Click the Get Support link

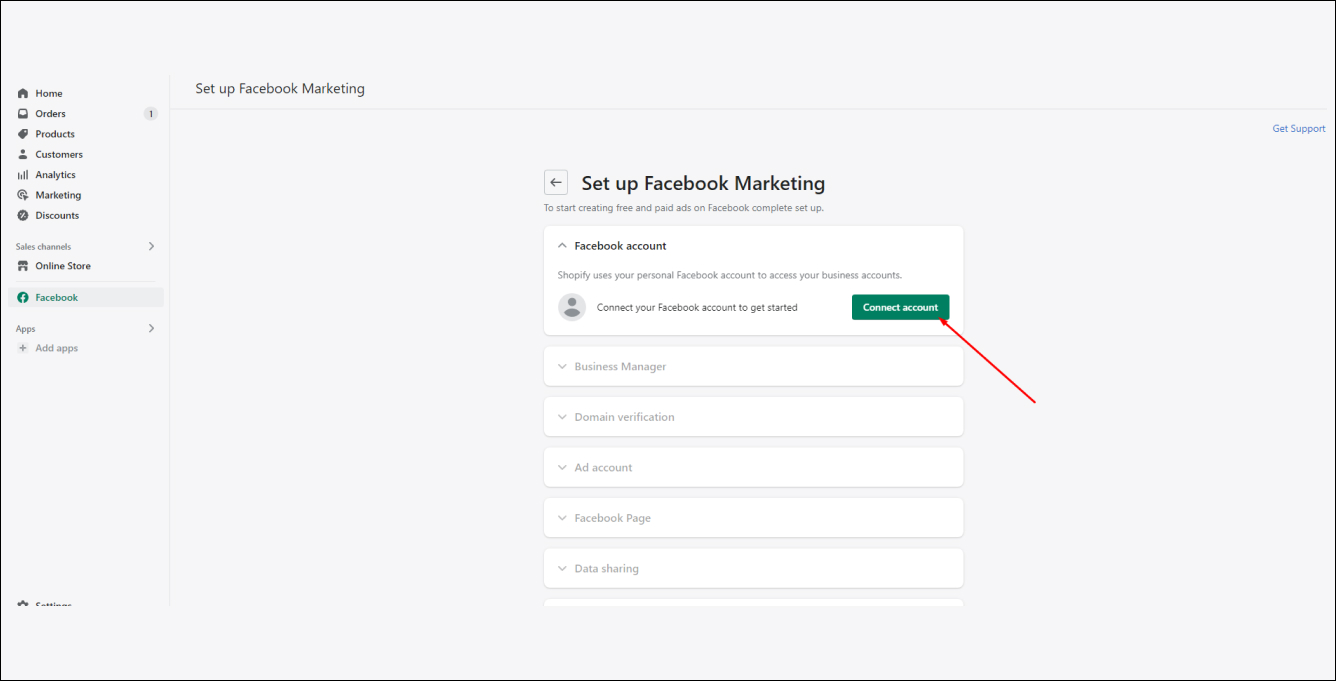tap(1298, 129)
